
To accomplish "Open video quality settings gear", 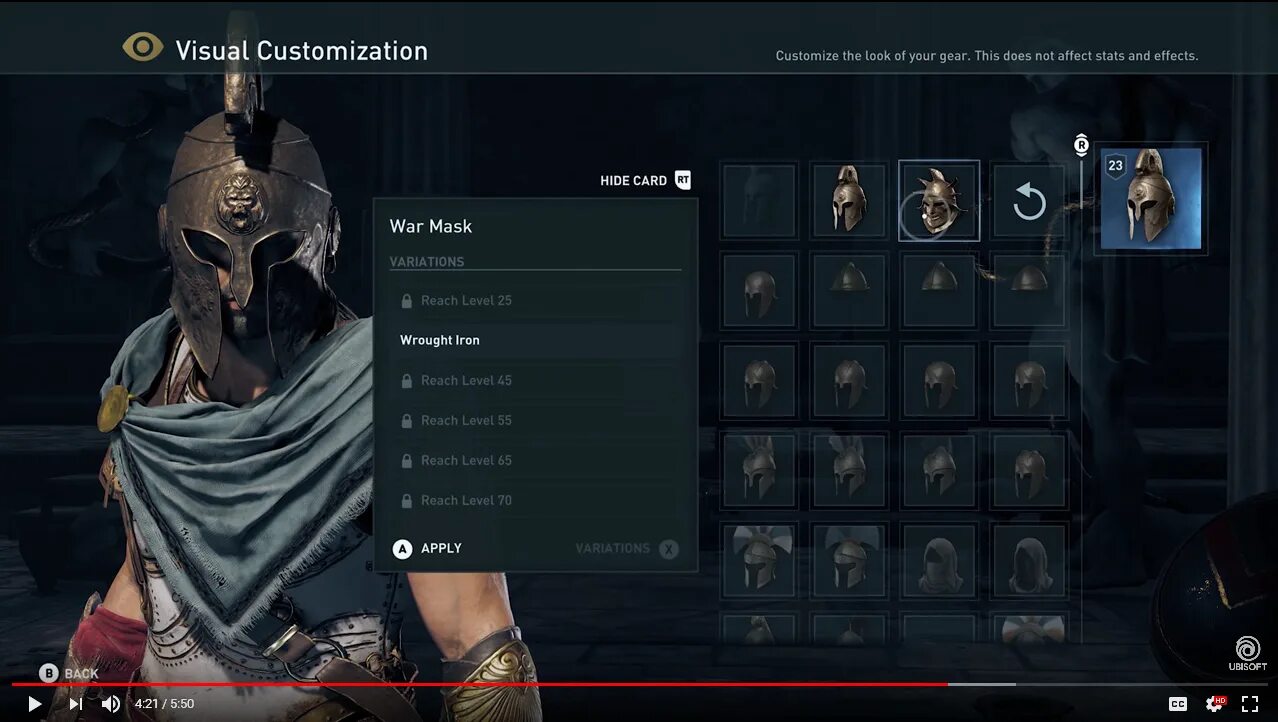I will click(x=1215, y=704).
